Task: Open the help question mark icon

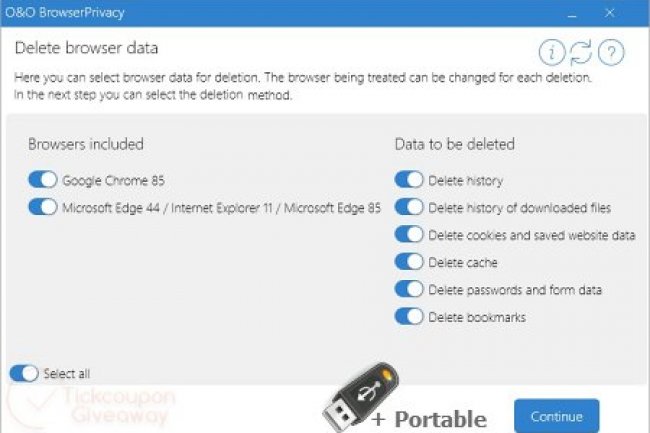Action: (x=610, y=53)
